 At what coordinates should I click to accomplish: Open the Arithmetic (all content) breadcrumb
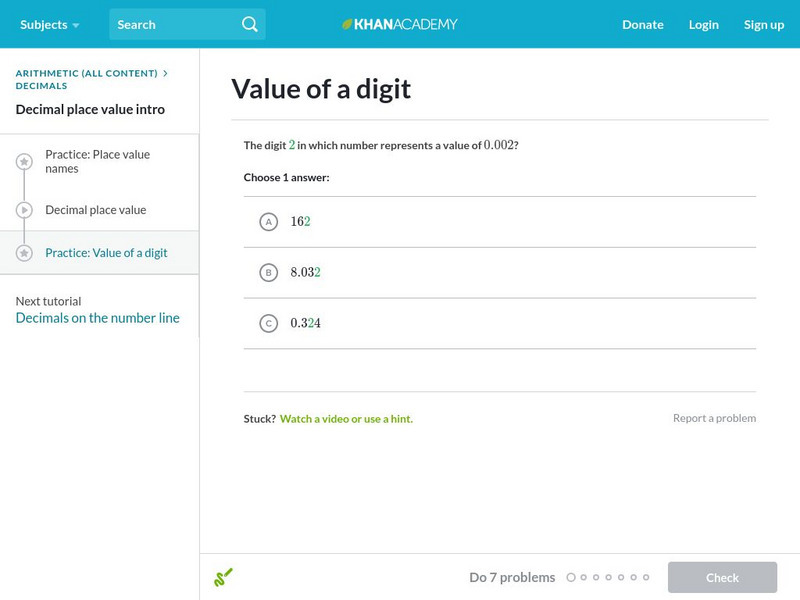(87, 73)
